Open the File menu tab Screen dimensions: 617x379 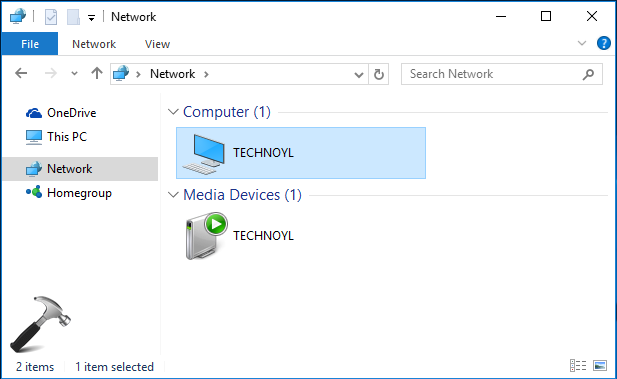point(30,44)
